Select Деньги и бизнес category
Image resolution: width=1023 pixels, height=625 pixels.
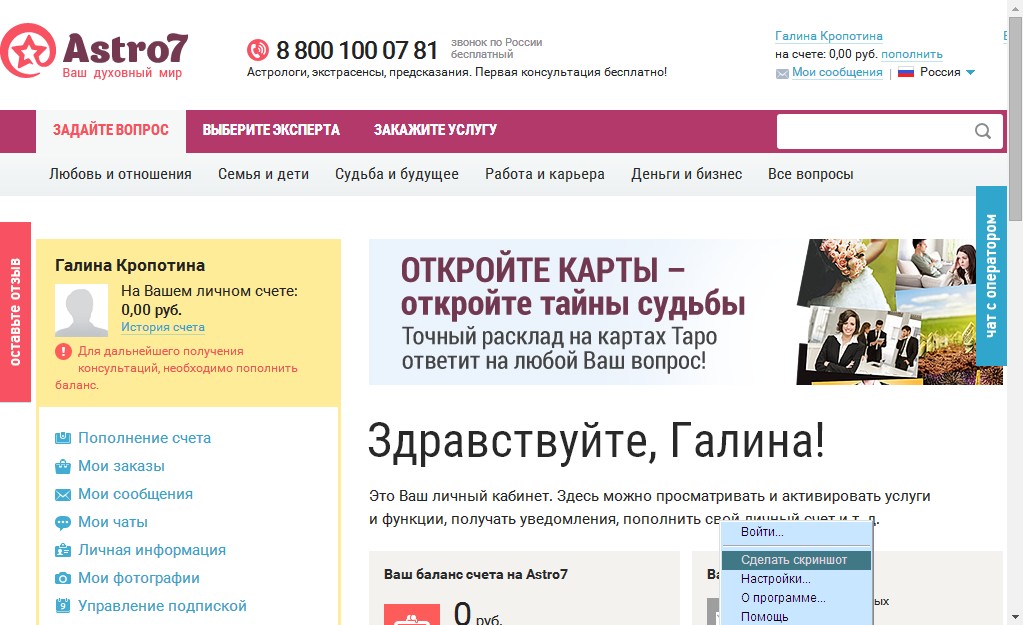[686, 174]
